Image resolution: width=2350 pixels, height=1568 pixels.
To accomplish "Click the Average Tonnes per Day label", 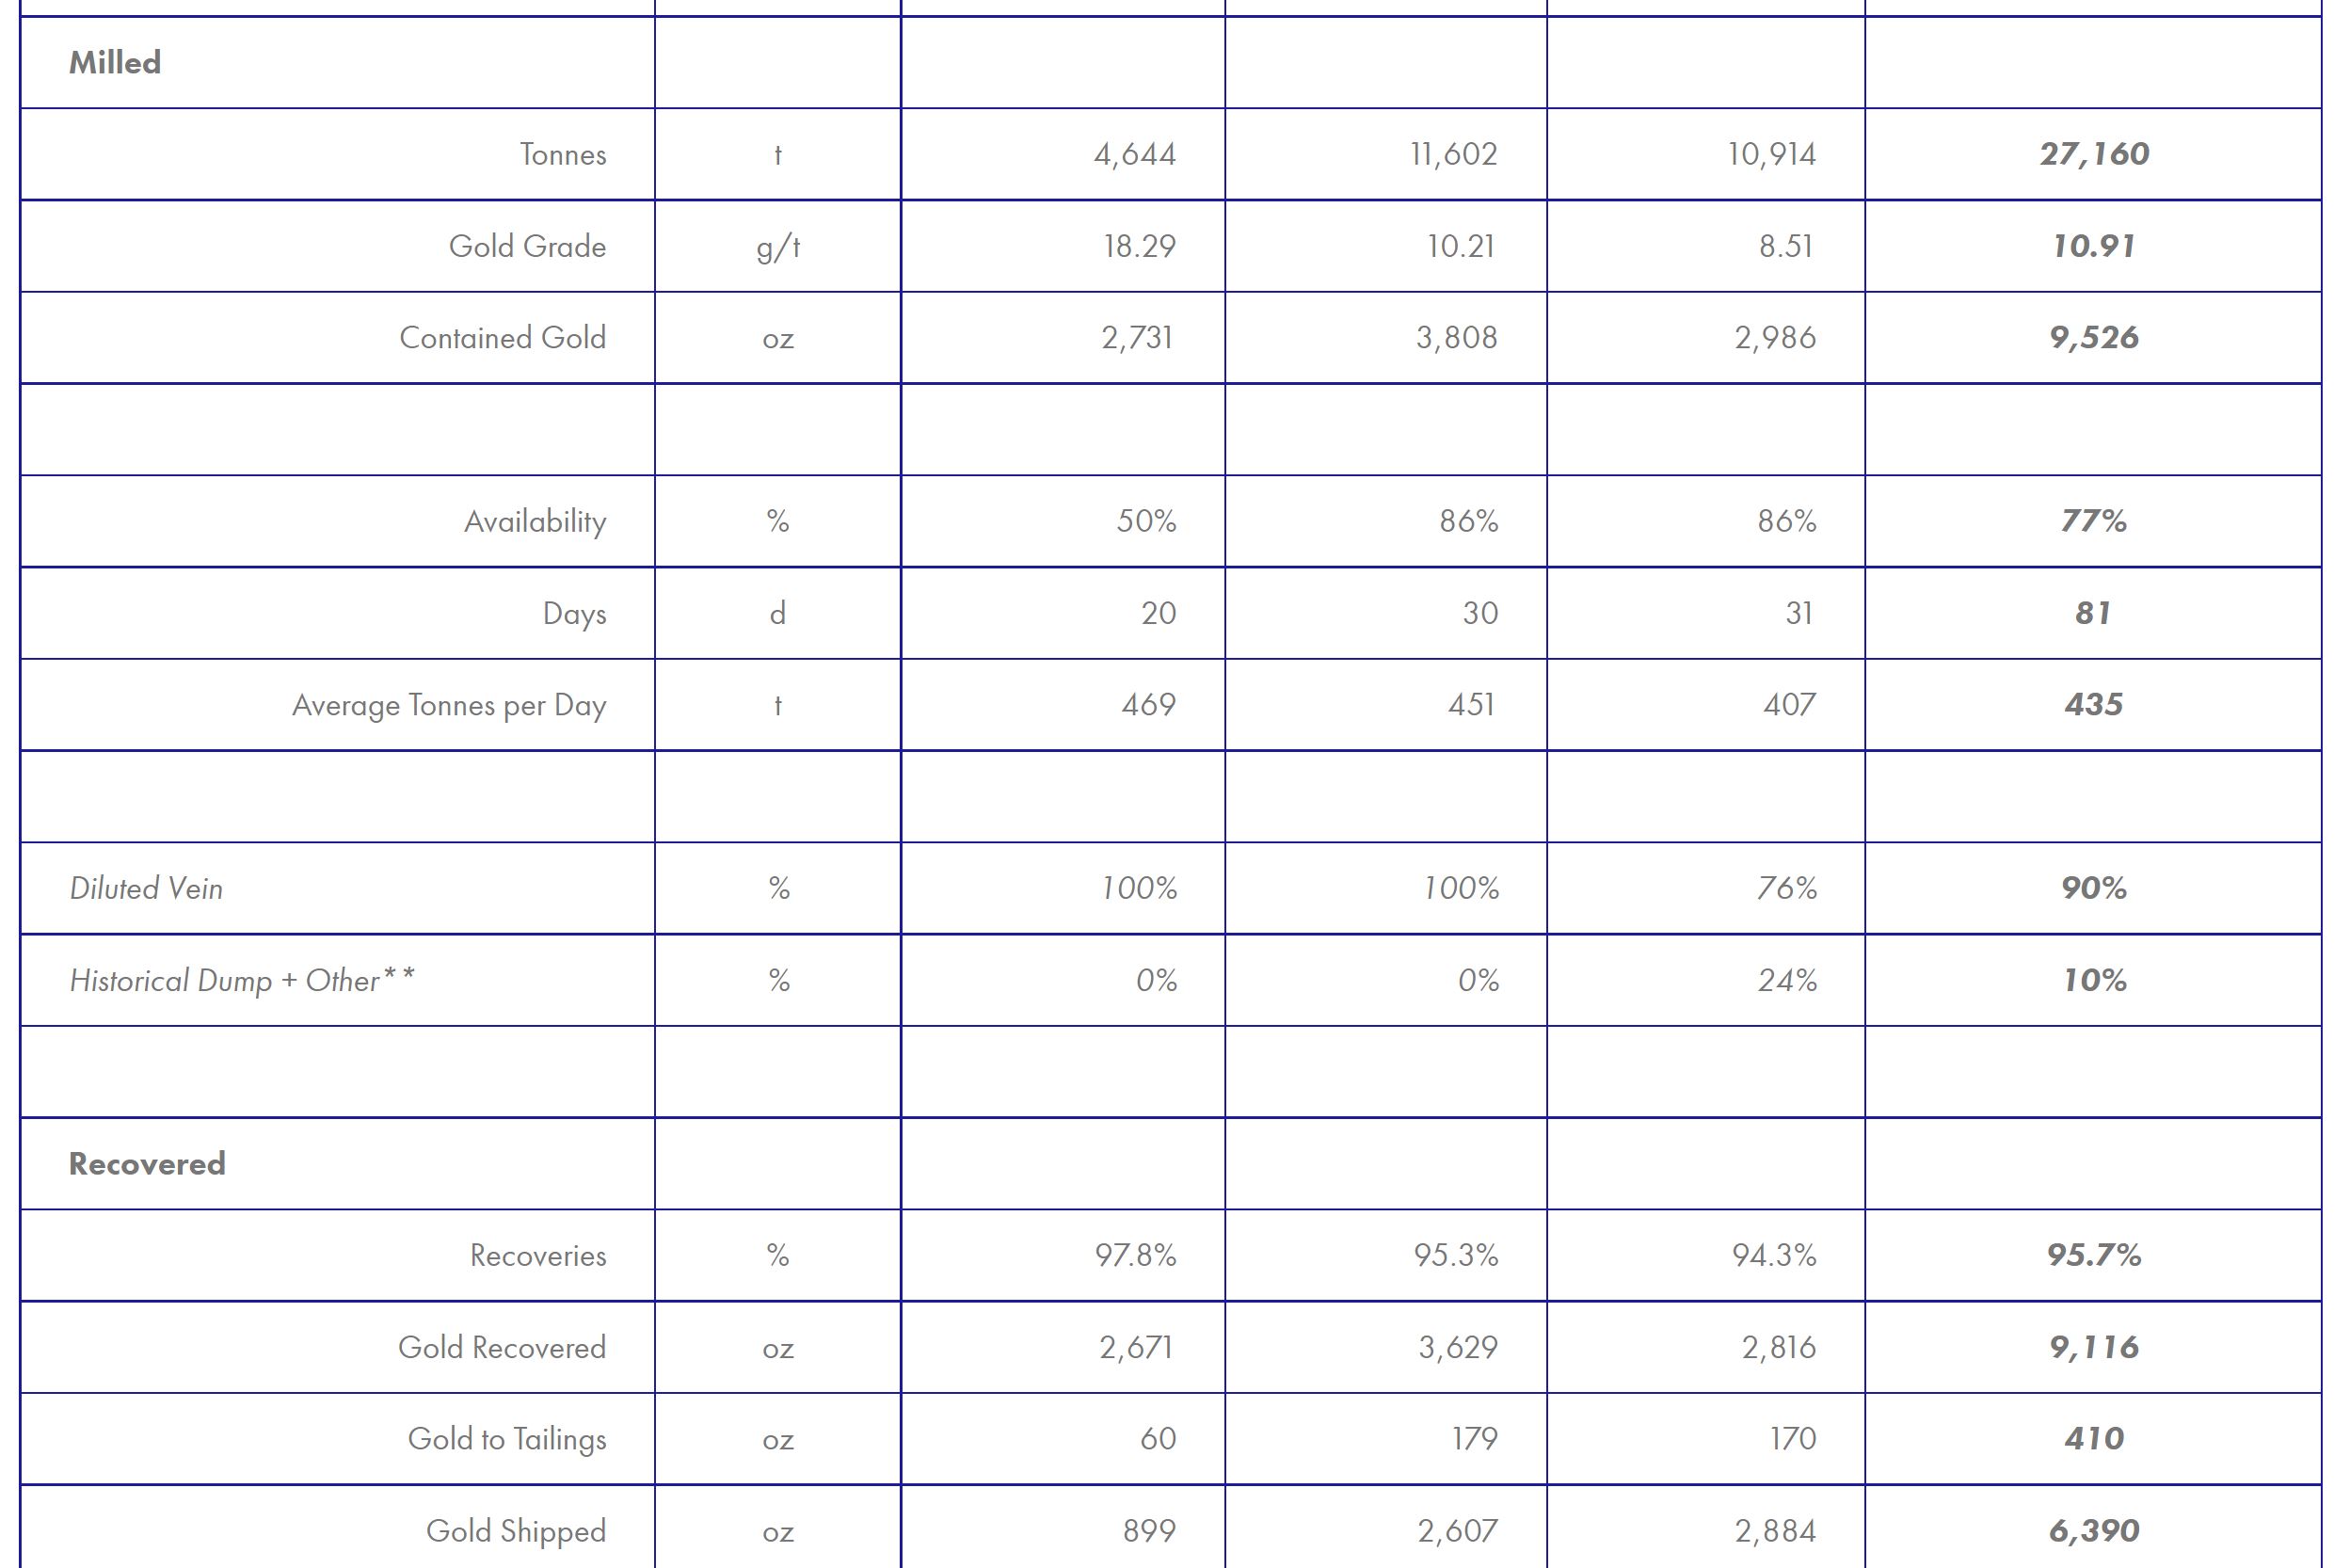I will pos(449,705).
